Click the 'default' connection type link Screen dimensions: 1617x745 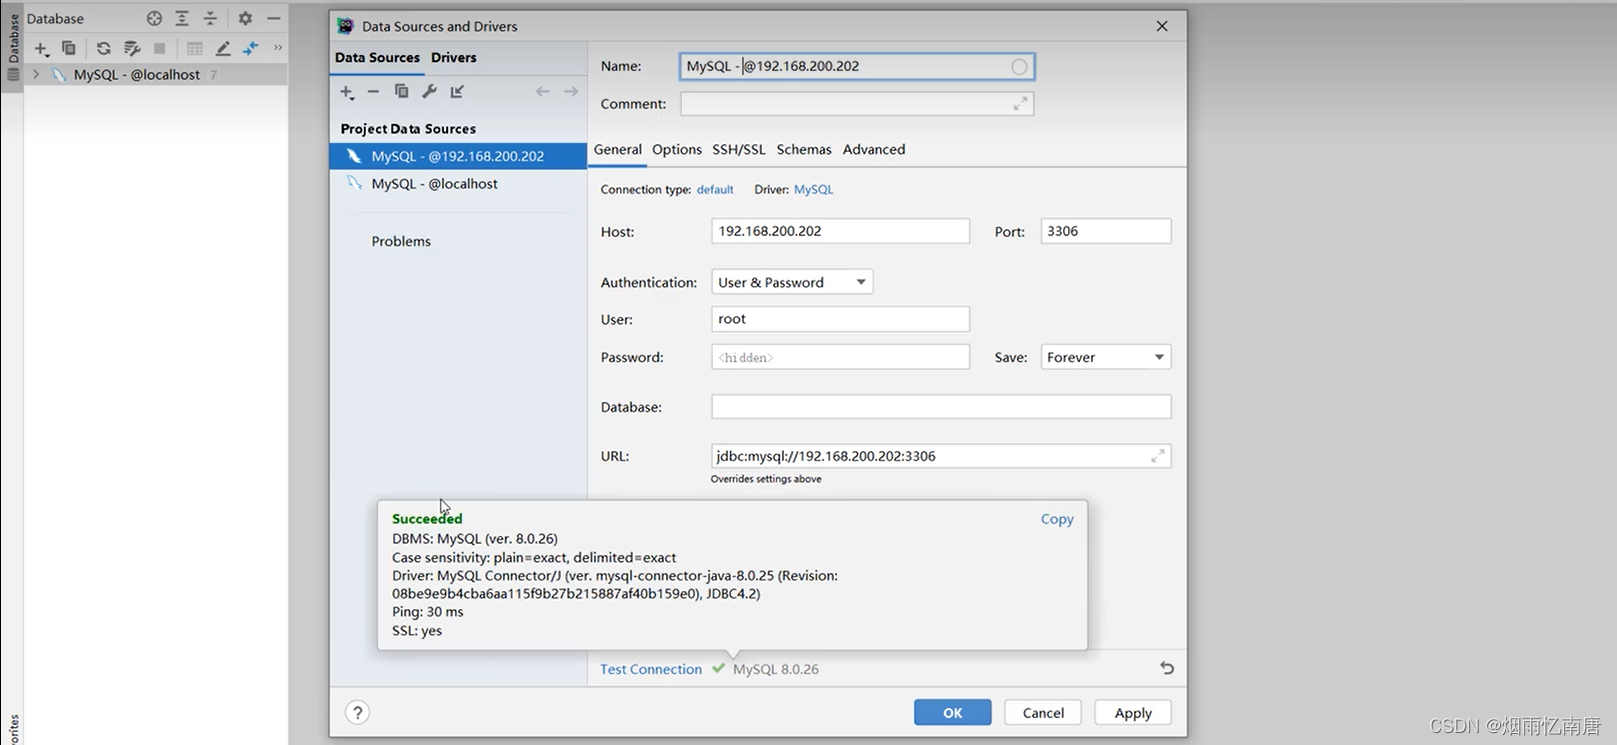coord(715,190)
